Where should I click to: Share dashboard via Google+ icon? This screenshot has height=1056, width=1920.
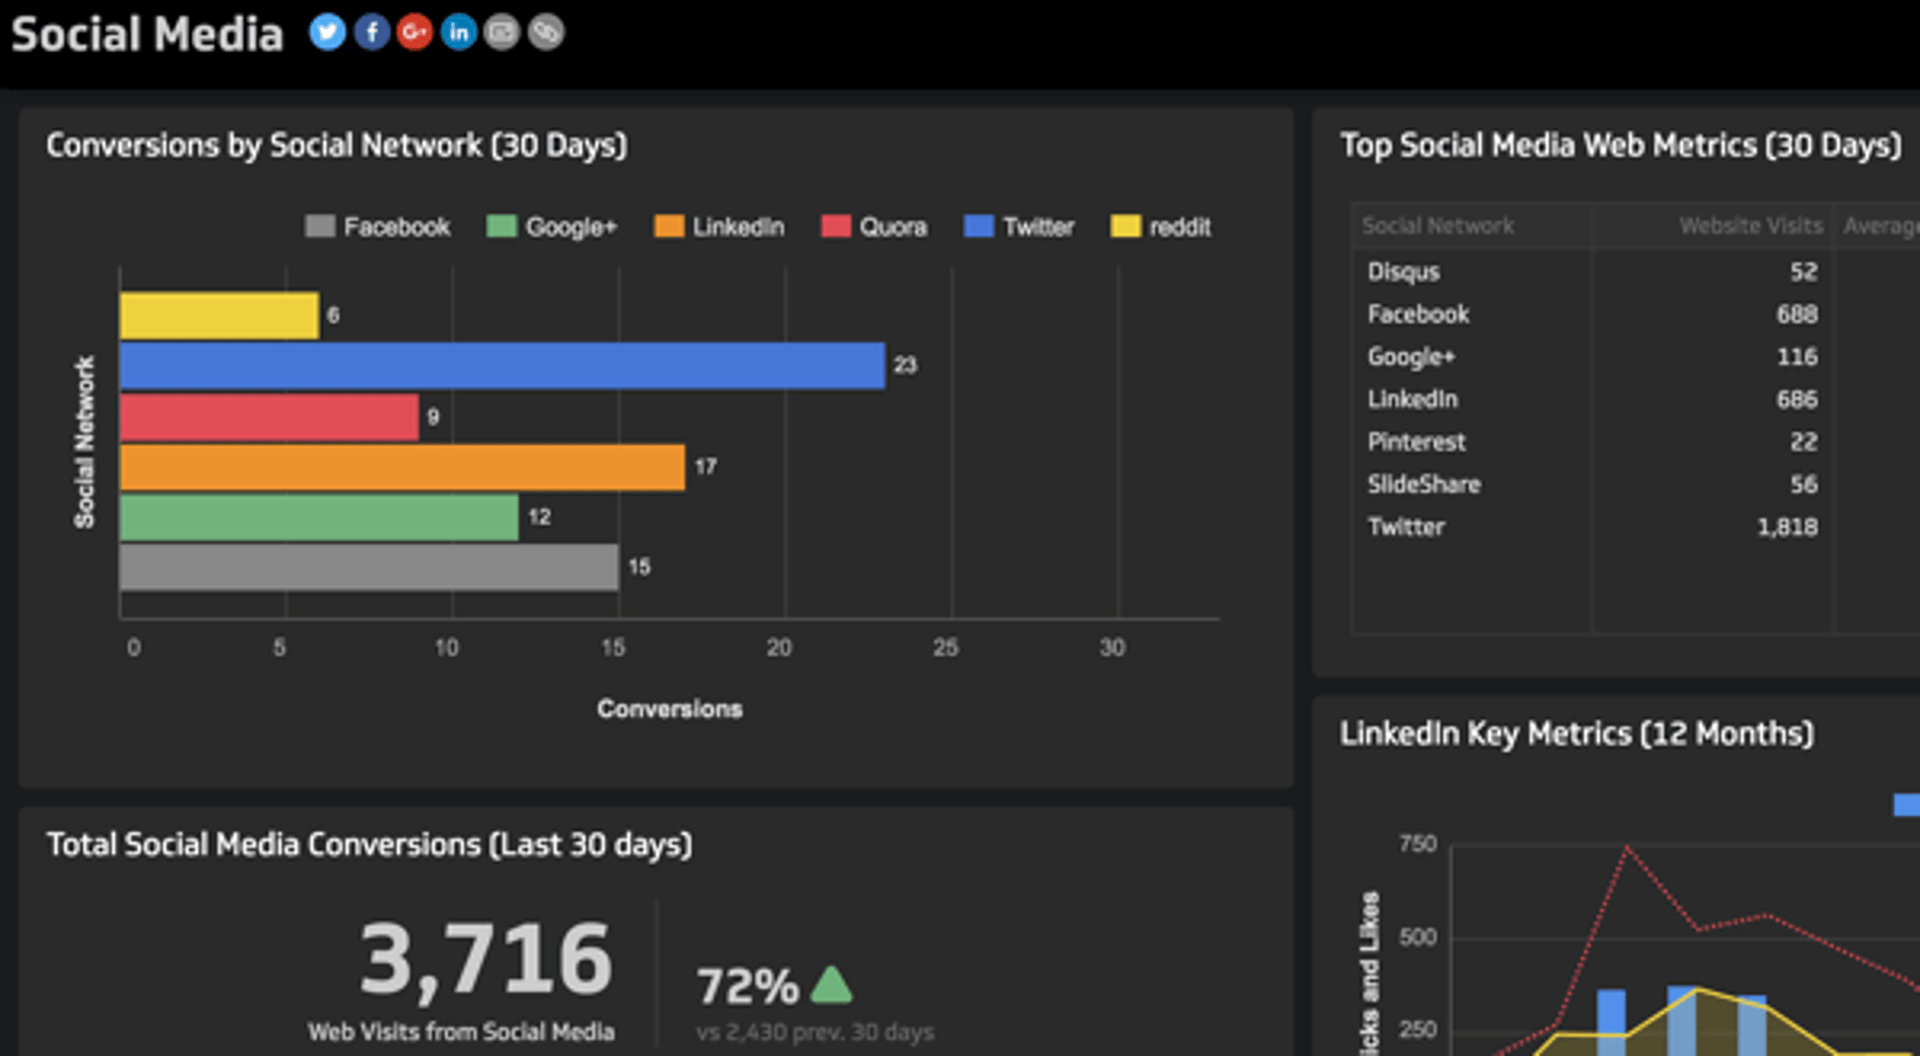(x=414, y=32)
